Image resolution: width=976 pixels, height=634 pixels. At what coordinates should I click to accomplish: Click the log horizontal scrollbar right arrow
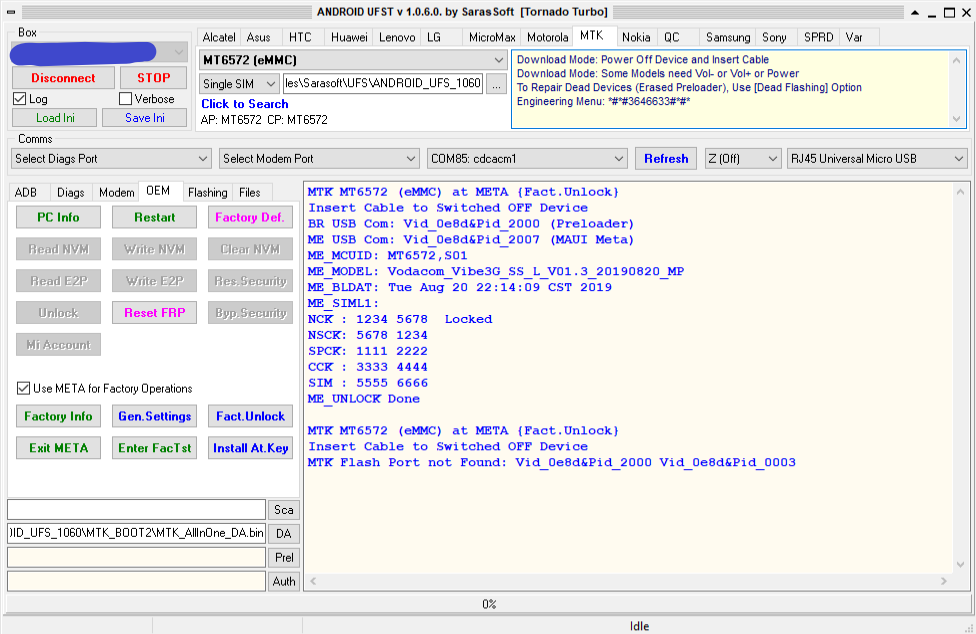pyautogui.click(x=944, y=581)
